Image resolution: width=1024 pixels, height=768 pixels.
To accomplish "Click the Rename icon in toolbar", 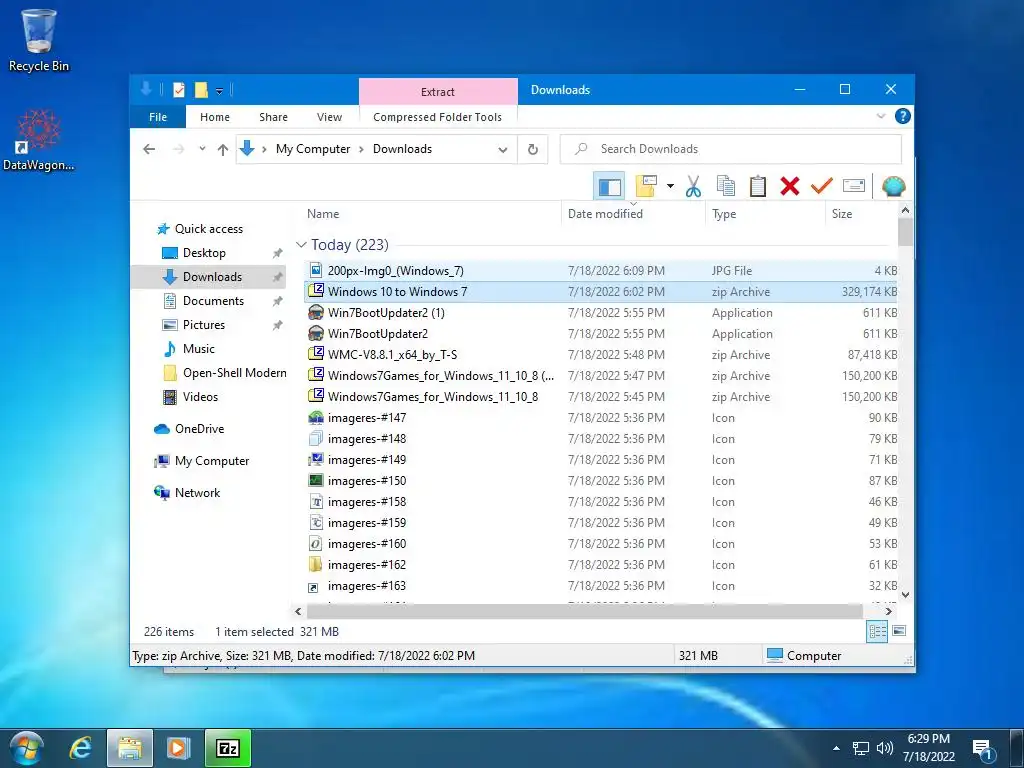I will [x=854, y=187].
